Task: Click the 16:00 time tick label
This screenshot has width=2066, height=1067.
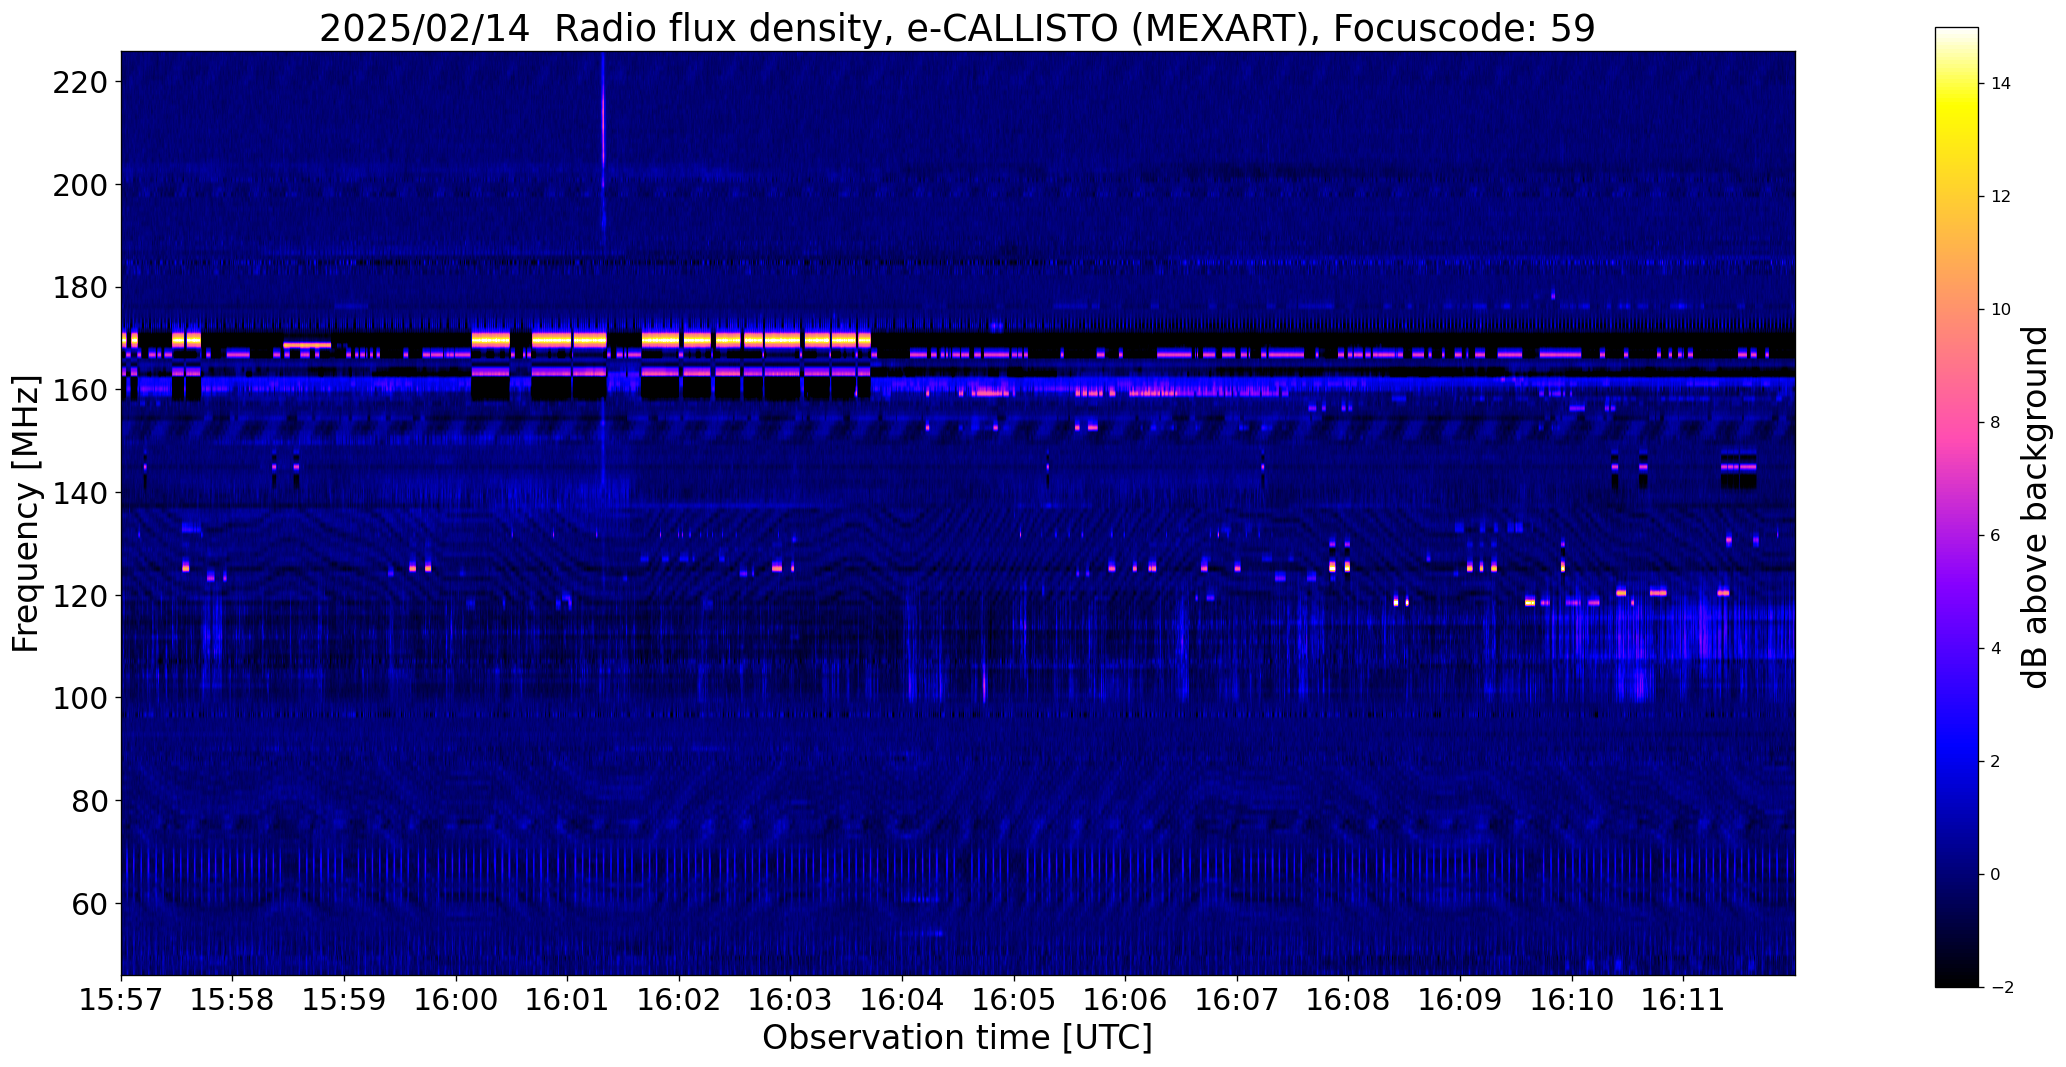Action: pos(457,1000)
